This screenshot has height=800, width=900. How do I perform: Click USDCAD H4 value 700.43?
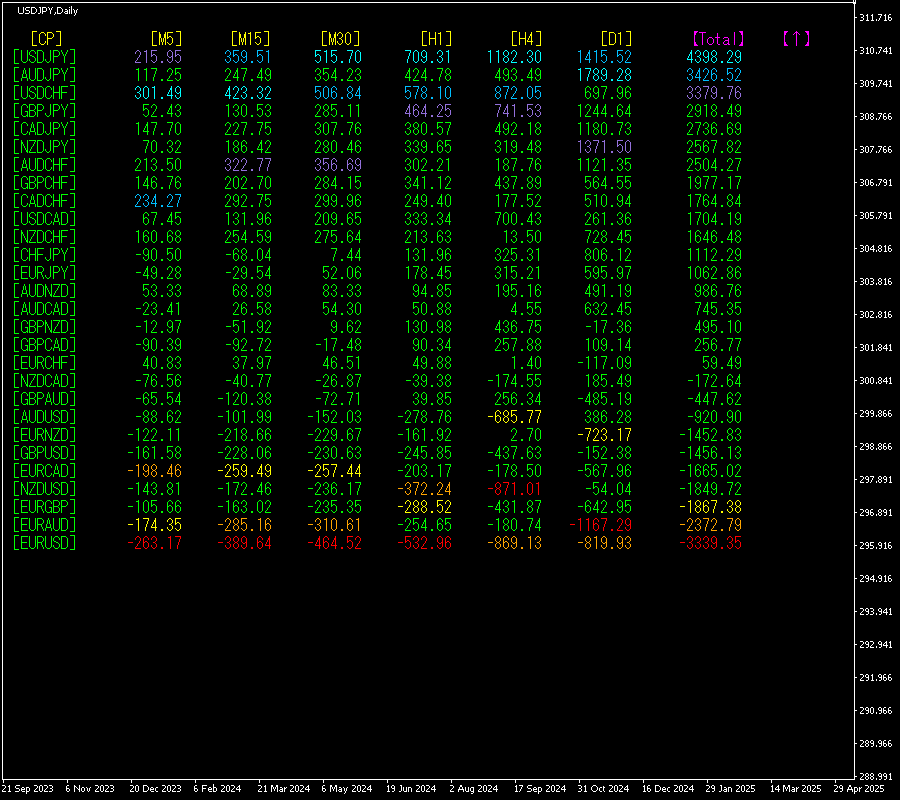(518, 219)
